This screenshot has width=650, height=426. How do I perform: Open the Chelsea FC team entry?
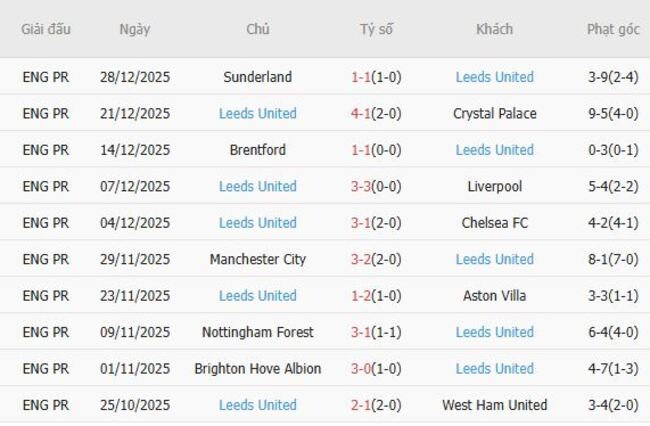494,223
